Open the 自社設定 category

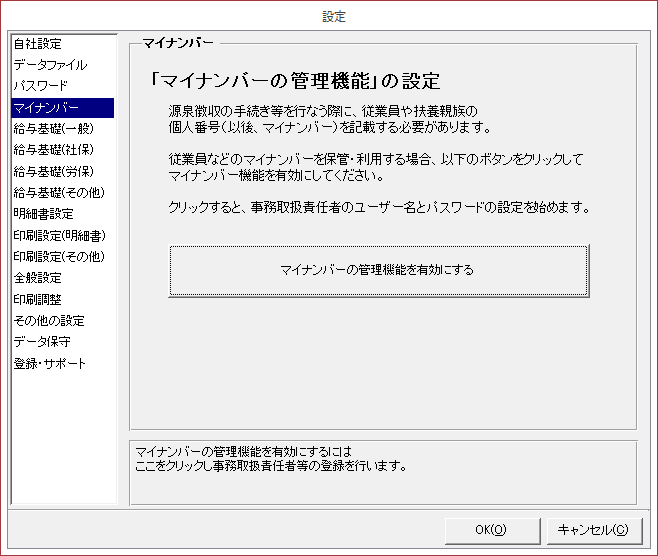coord(38,44)
